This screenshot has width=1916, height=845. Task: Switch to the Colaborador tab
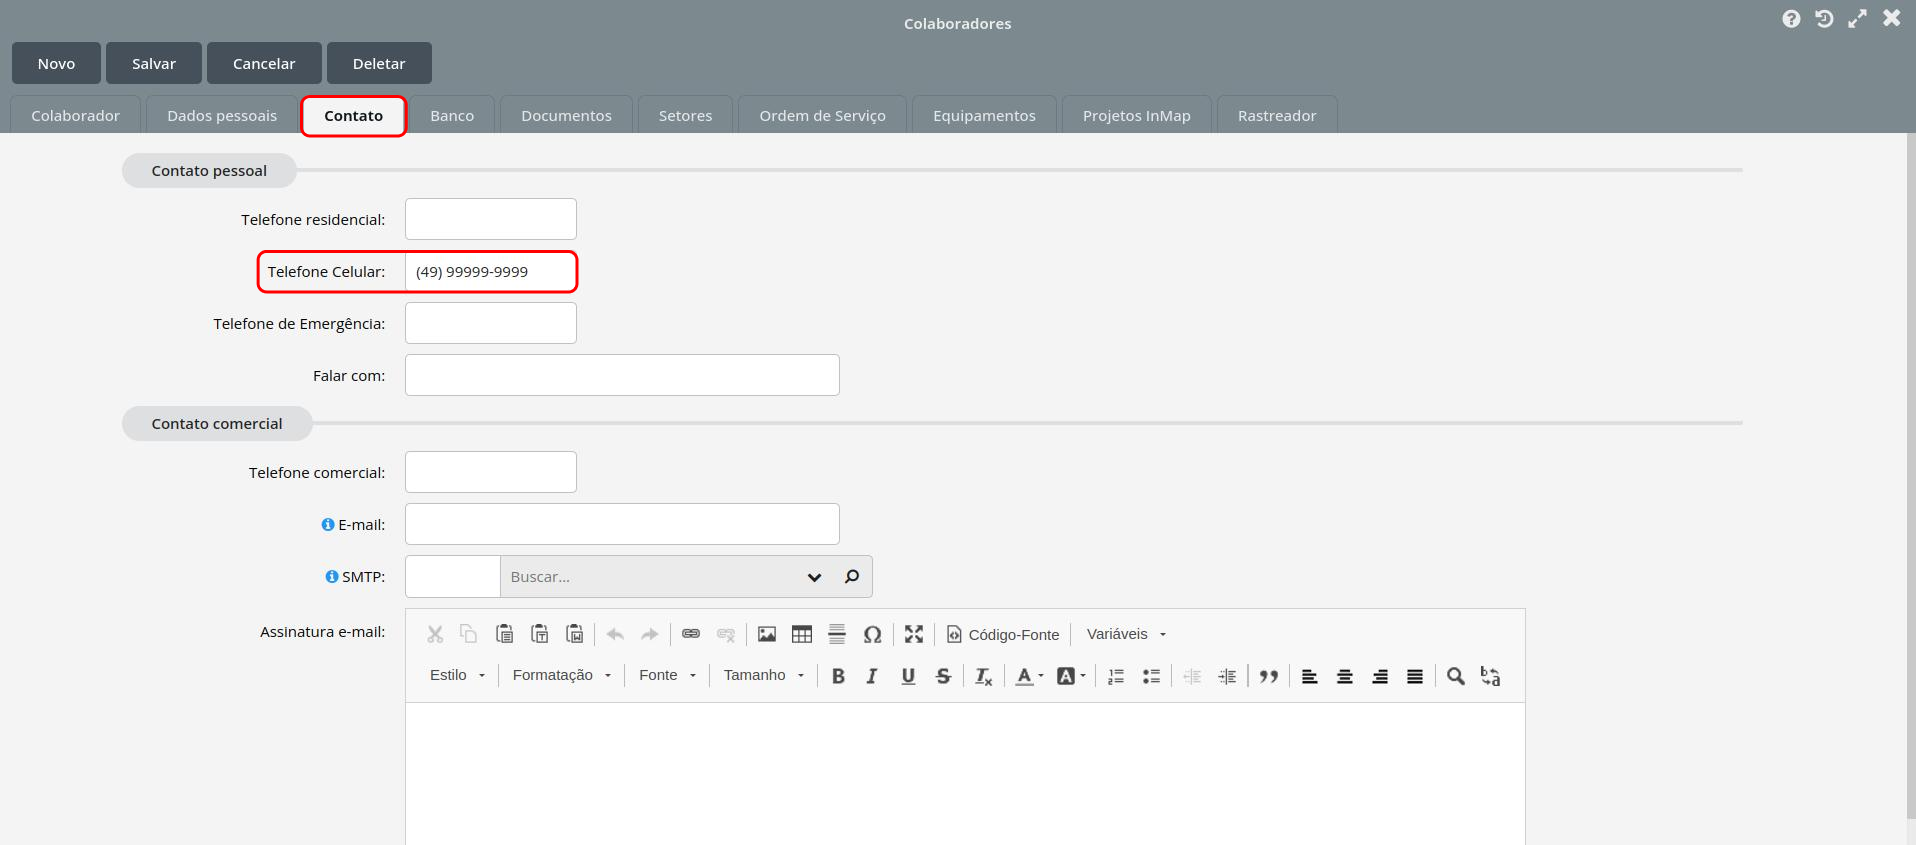click(x=75, y=115)
